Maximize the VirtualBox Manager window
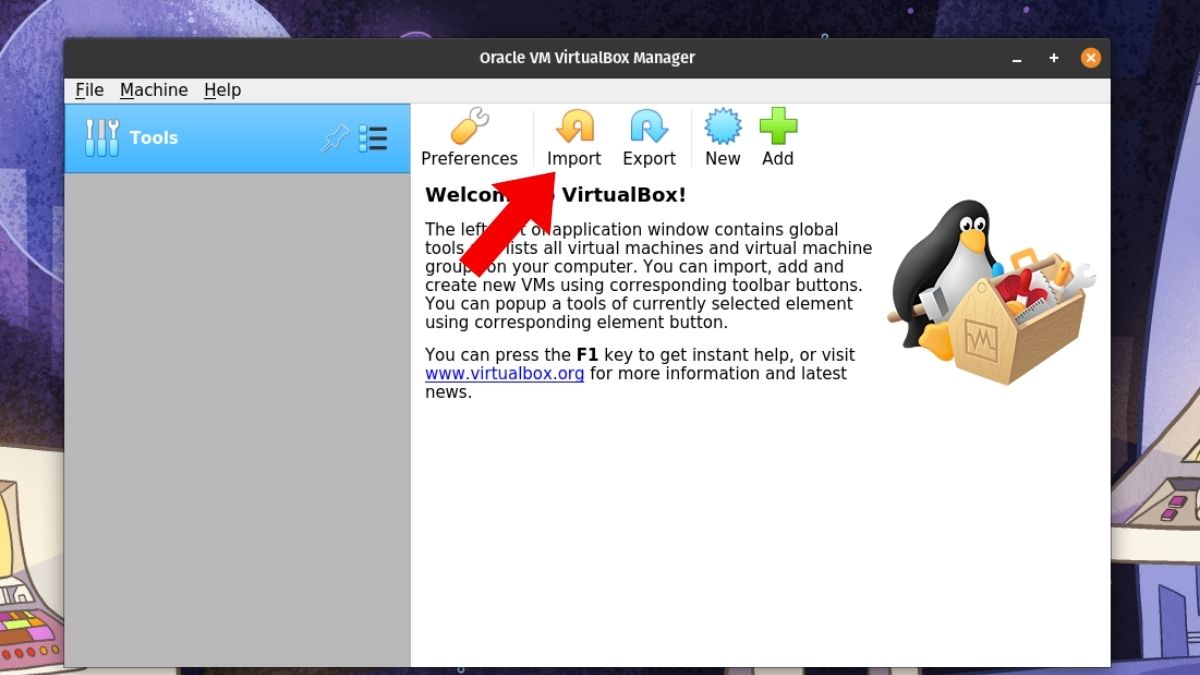This screenshot has height=675, width=1200. pos(1054,59)
